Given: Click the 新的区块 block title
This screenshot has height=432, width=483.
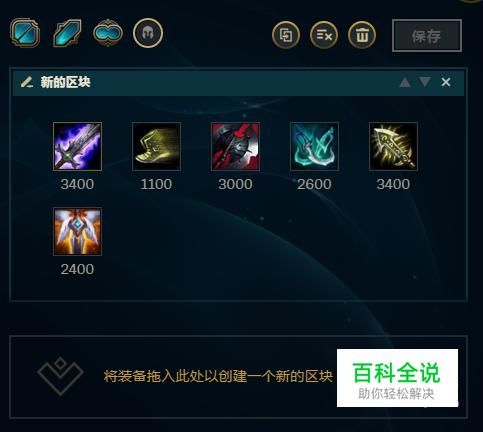Looking at the screenshot, I should coord(65,82).
